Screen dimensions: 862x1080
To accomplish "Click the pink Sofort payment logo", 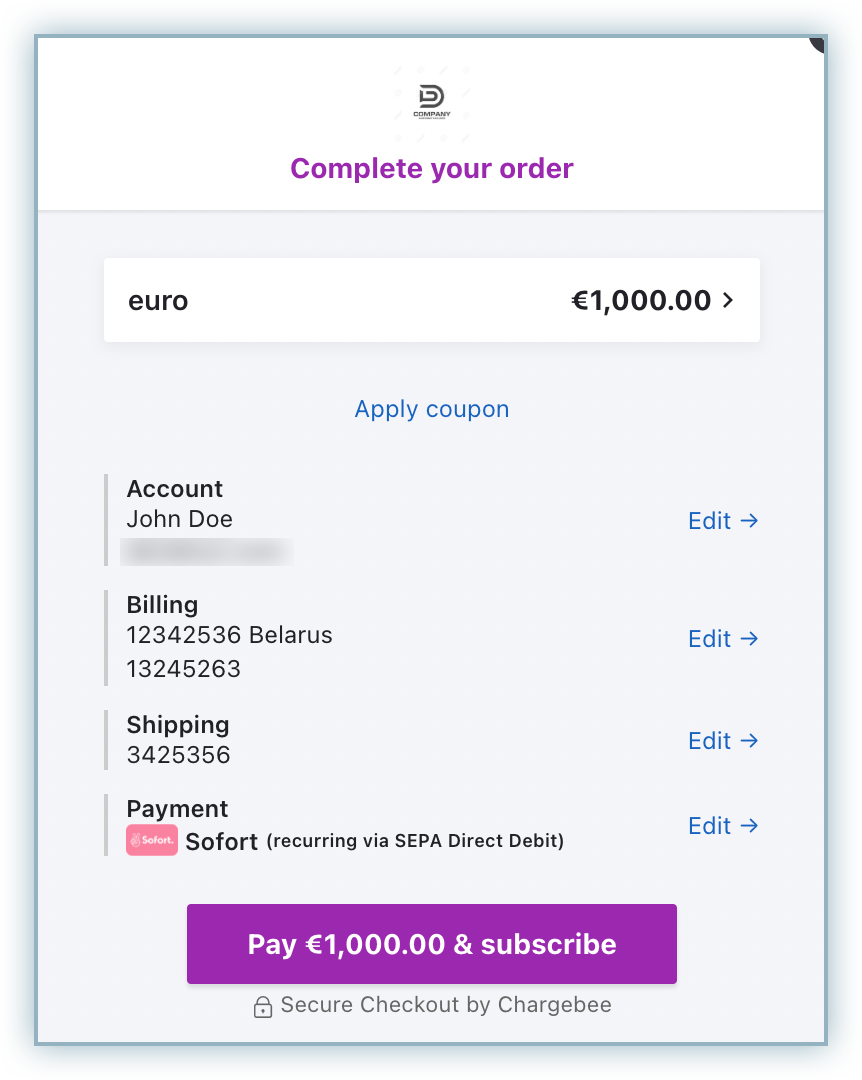I will (152, 841).
